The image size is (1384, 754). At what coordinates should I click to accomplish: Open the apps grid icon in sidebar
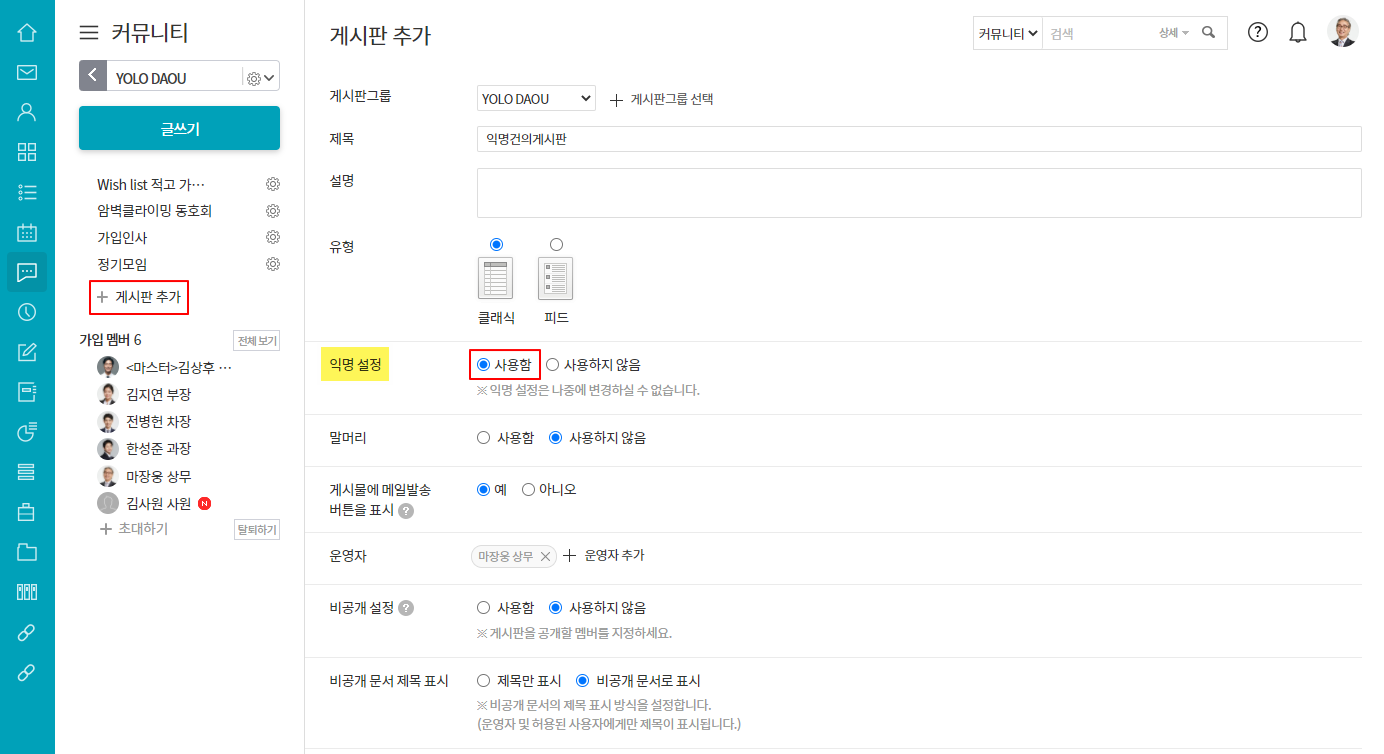[x=26, y=152]
